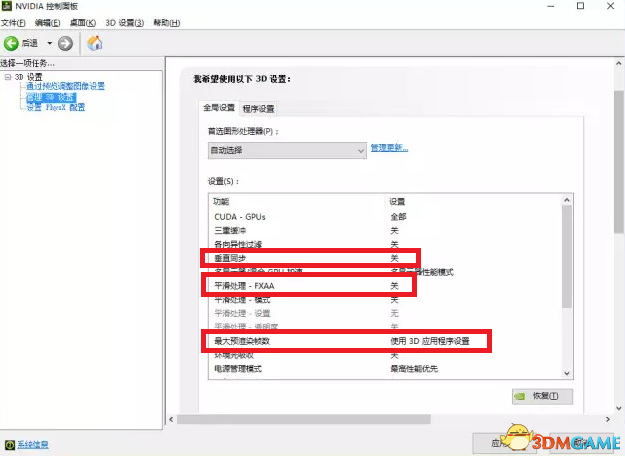
Task: Select 设置 PhysX 配置 tree item
Action: click(x=56, y=107)
